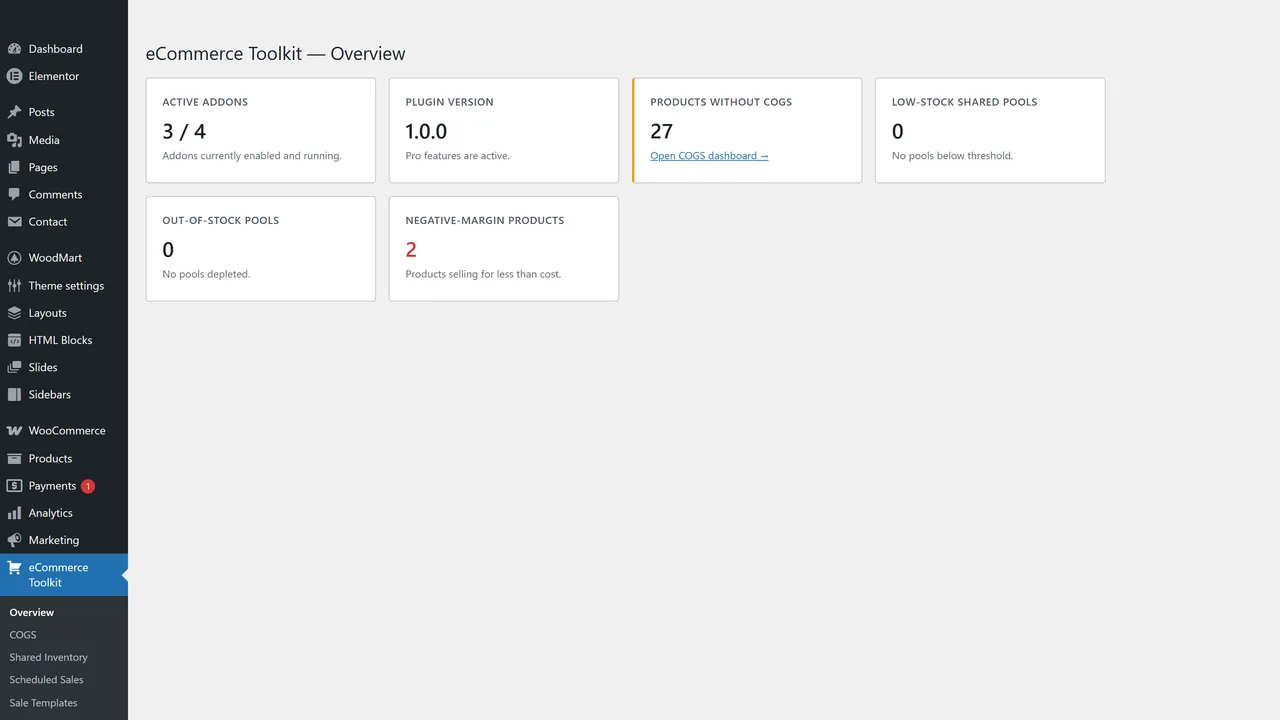1280x720 pixels.
Task: Click the Theme settings sliders icon
Action: 14,285
